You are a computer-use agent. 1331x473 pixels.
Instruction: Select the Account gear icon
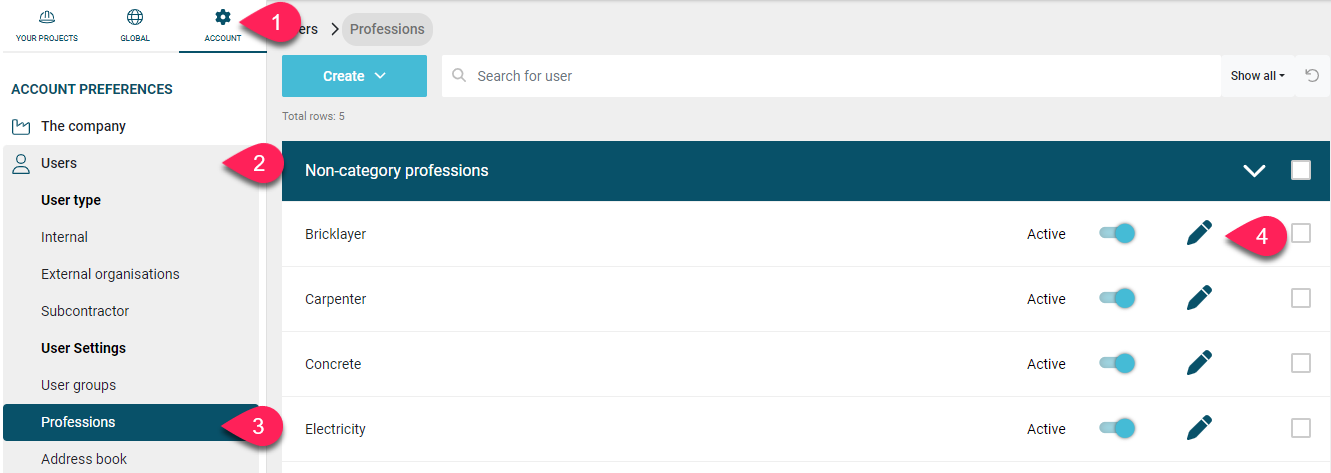[223, 17]
